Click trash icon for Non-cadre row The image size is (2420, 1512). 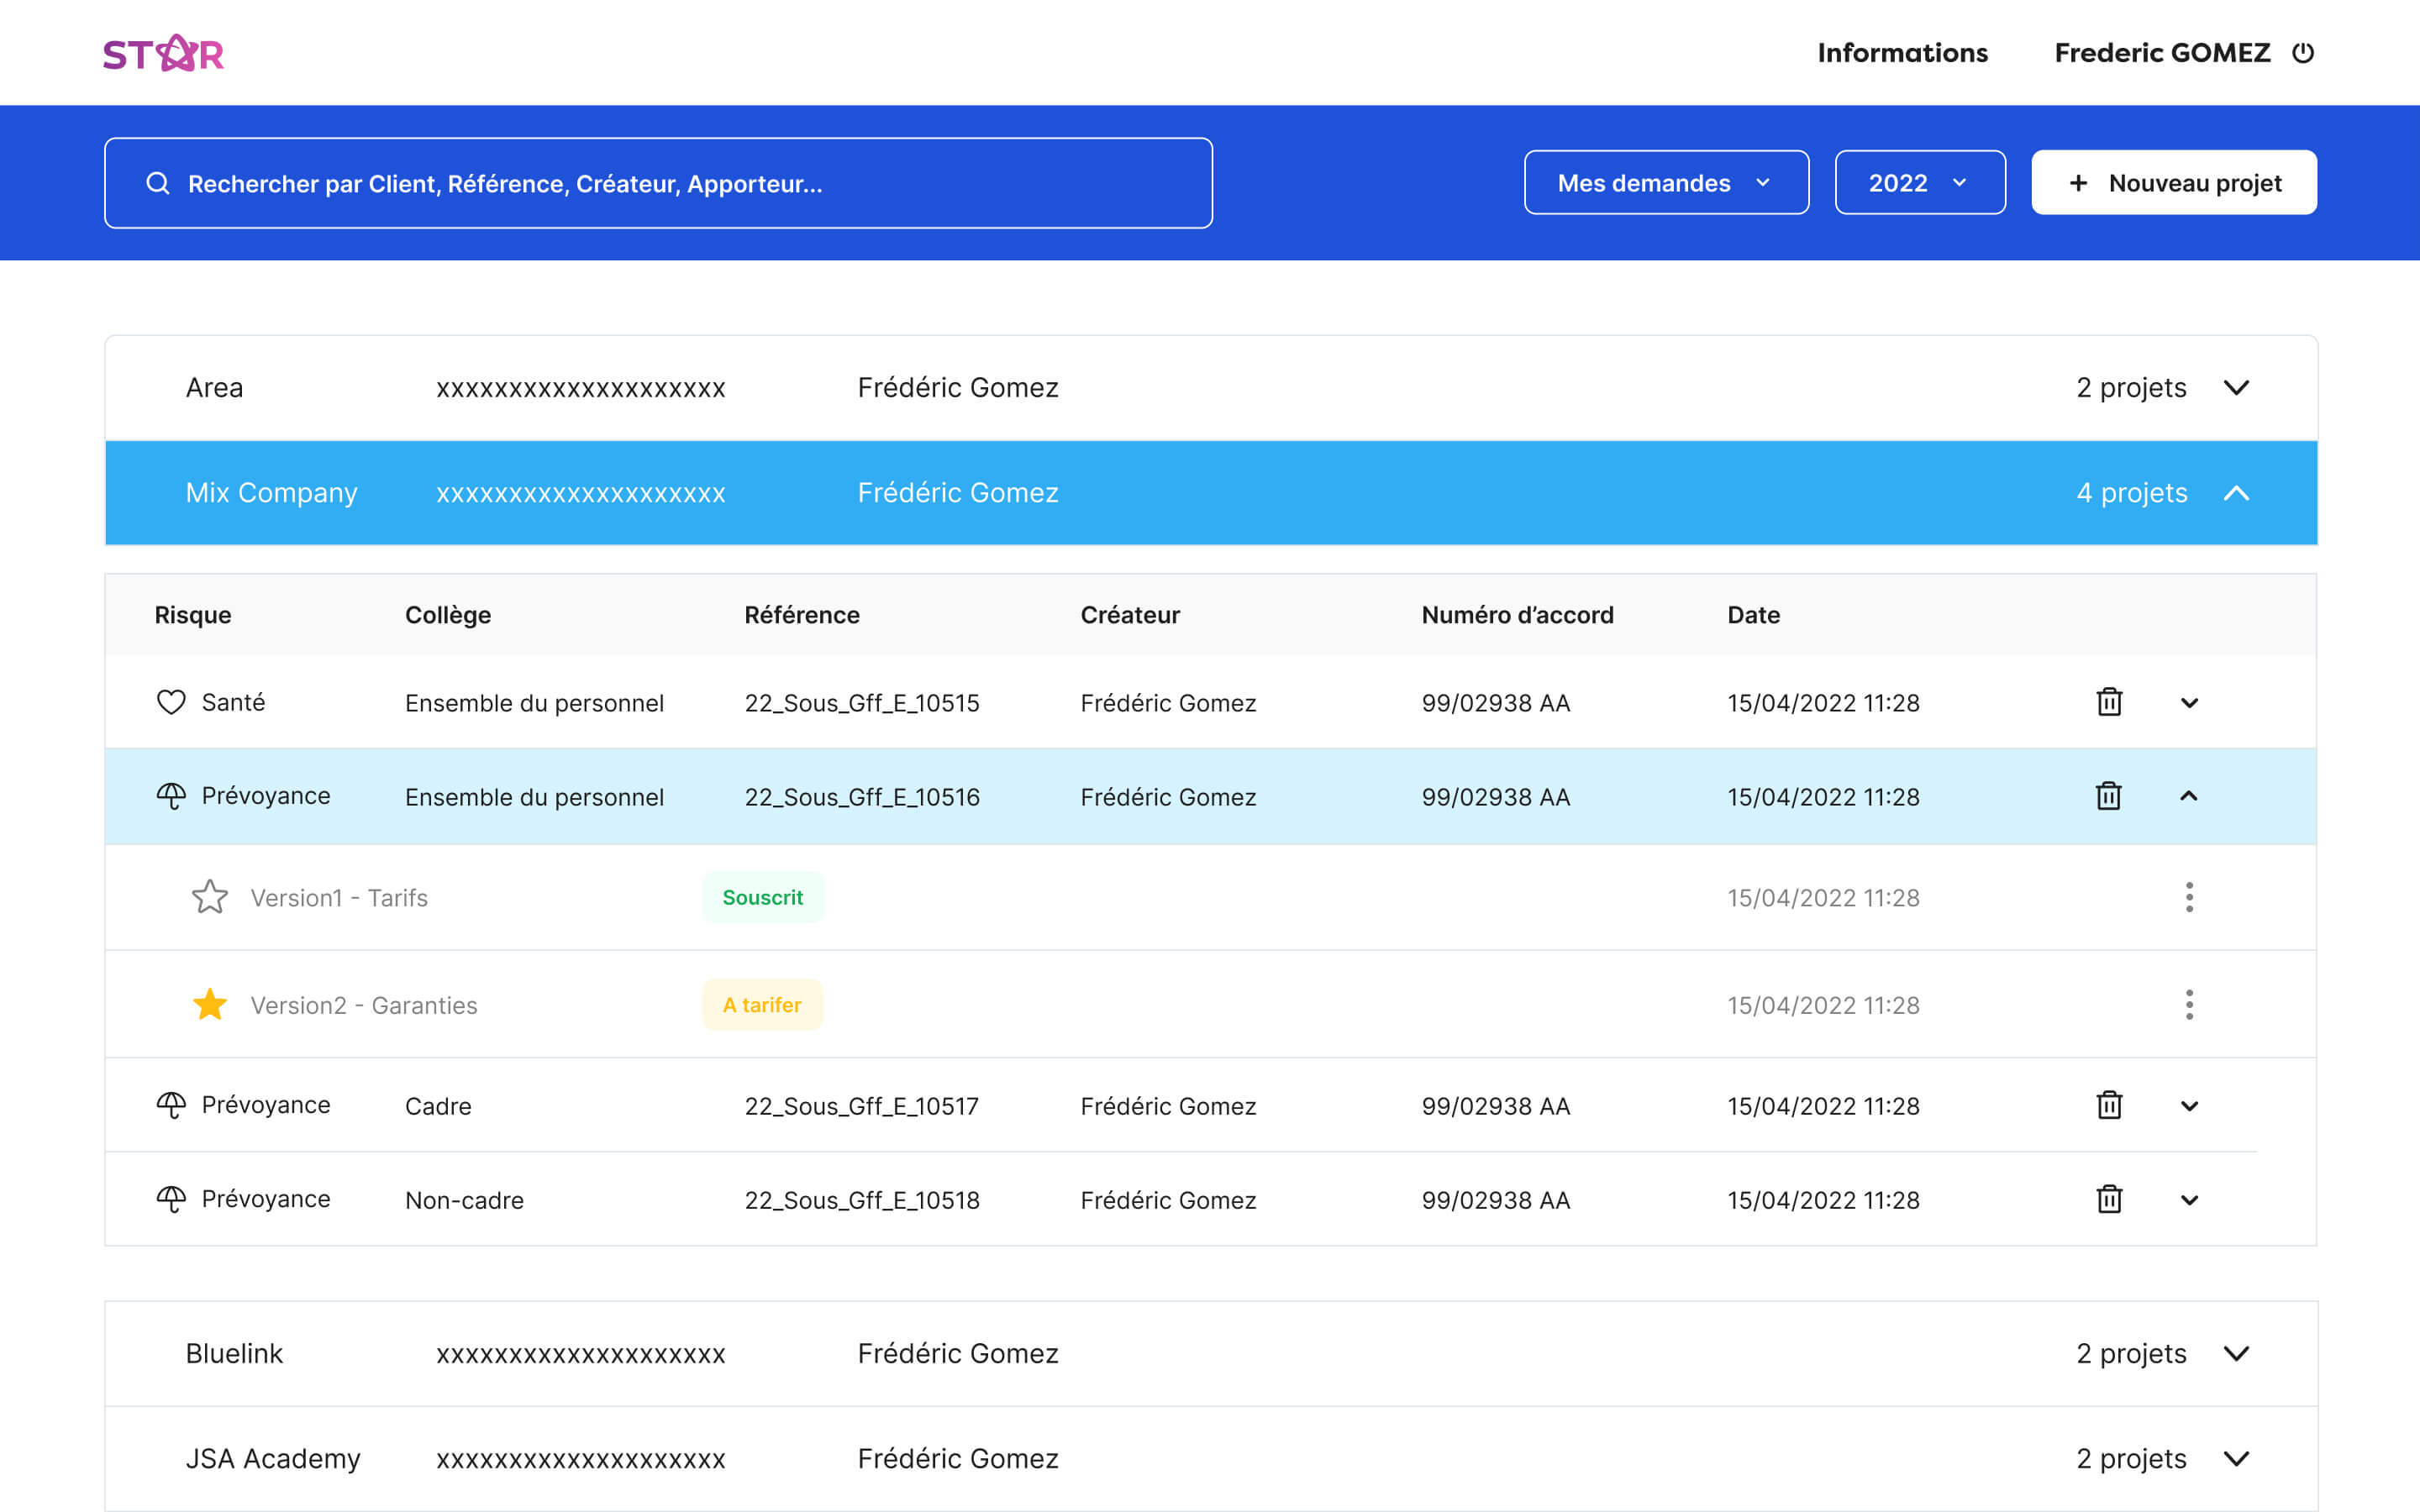point(2109,1199)
